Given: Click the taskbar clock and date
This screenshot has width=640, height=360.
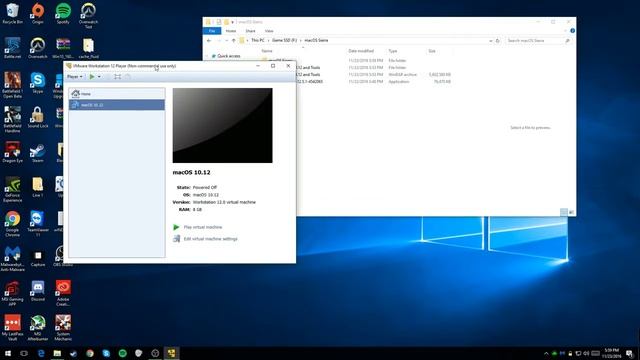Looking at the screenshot, I should pos(611,353).
